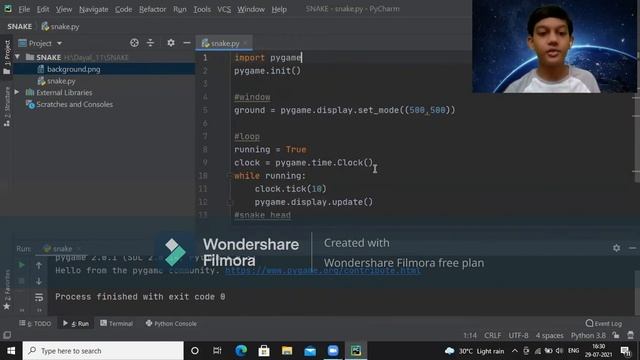Open the Run tool window button

tap(76, 323)
